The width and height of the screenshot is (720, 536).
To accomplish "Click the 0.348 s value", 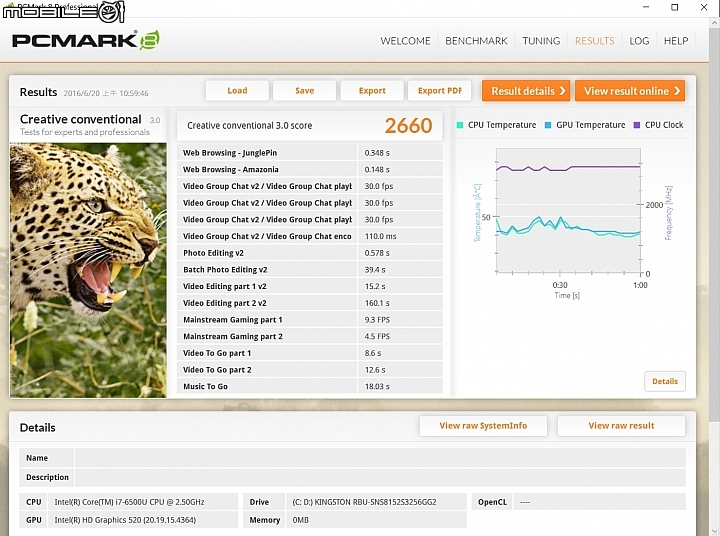I will pyautogui.click(x=377, y=153).
